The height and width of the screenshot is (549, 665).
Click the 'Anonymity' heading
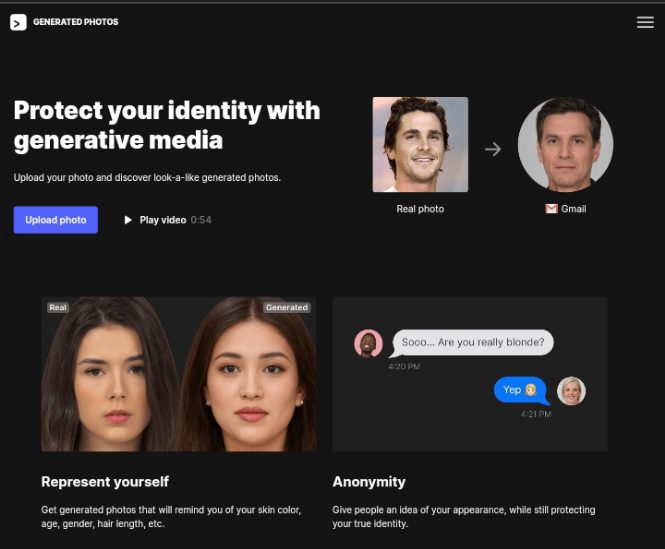369,482
